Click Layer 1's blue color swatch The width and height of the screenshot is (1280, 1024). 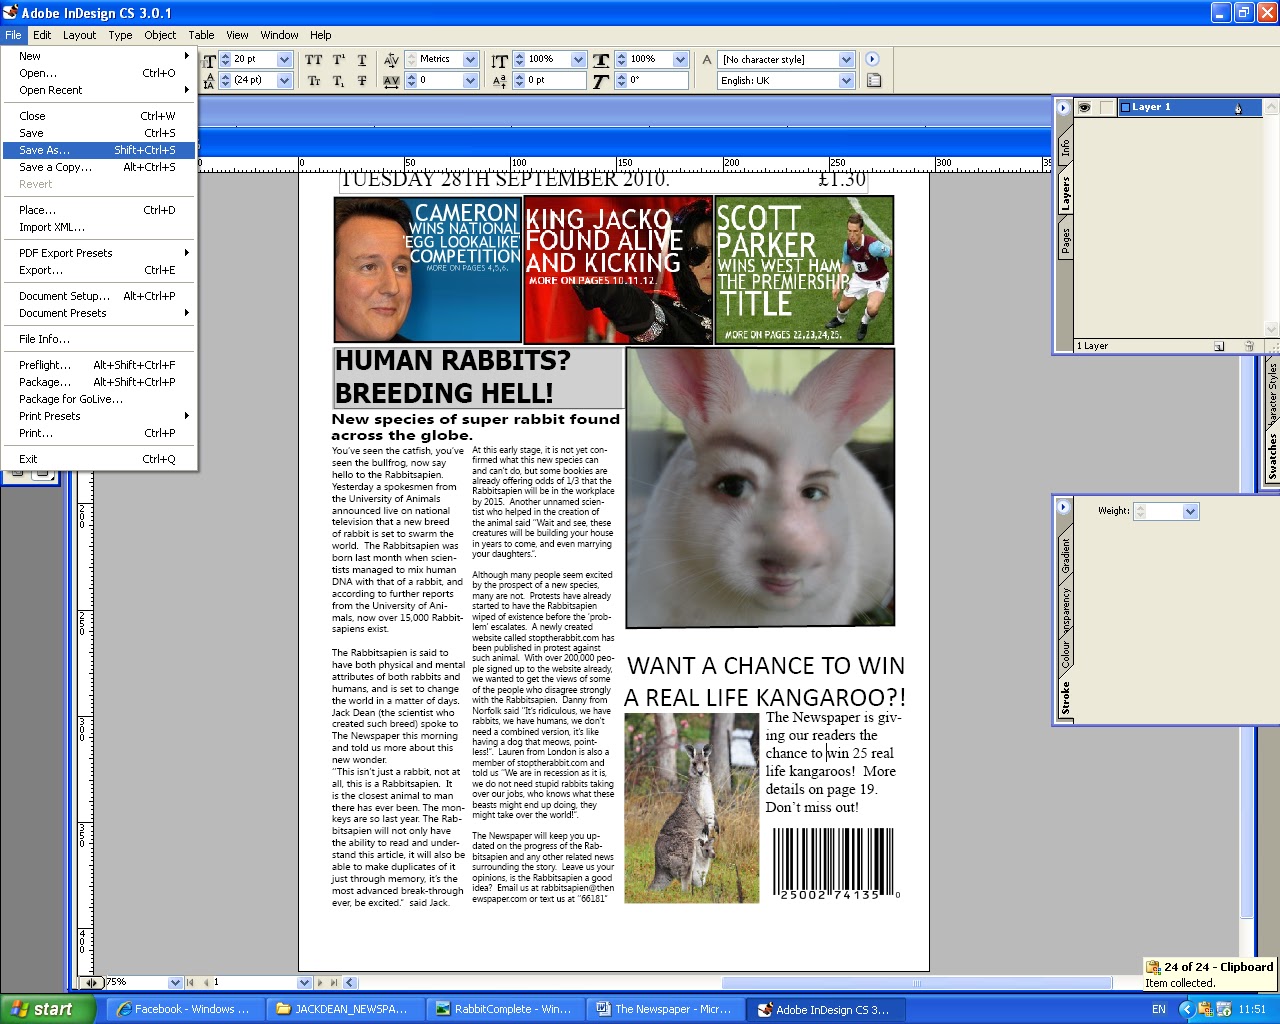pyautogui.click(x=1126, y=107)
